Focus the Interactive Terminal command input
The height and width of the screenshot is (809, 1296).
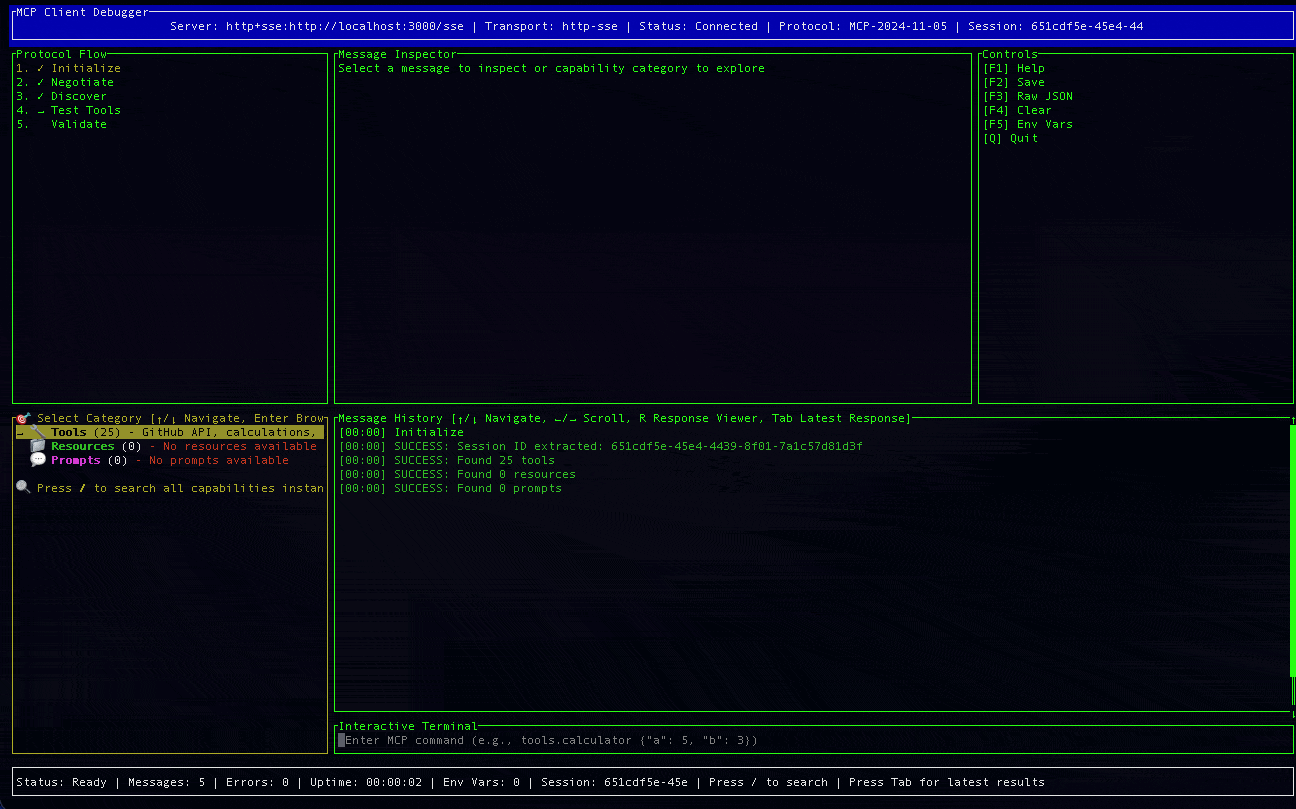pyautogui.click(x=812, y=740)
